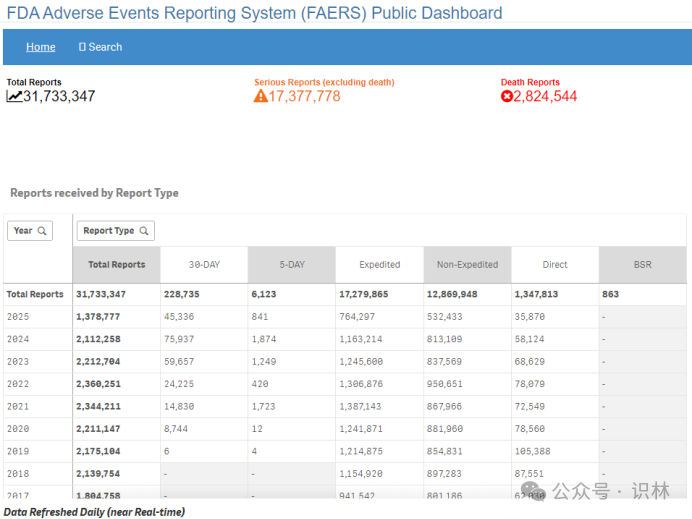Click the Serious Reports count 17,377,778
This screenshot has width=692, height=519.
(305, 96)
